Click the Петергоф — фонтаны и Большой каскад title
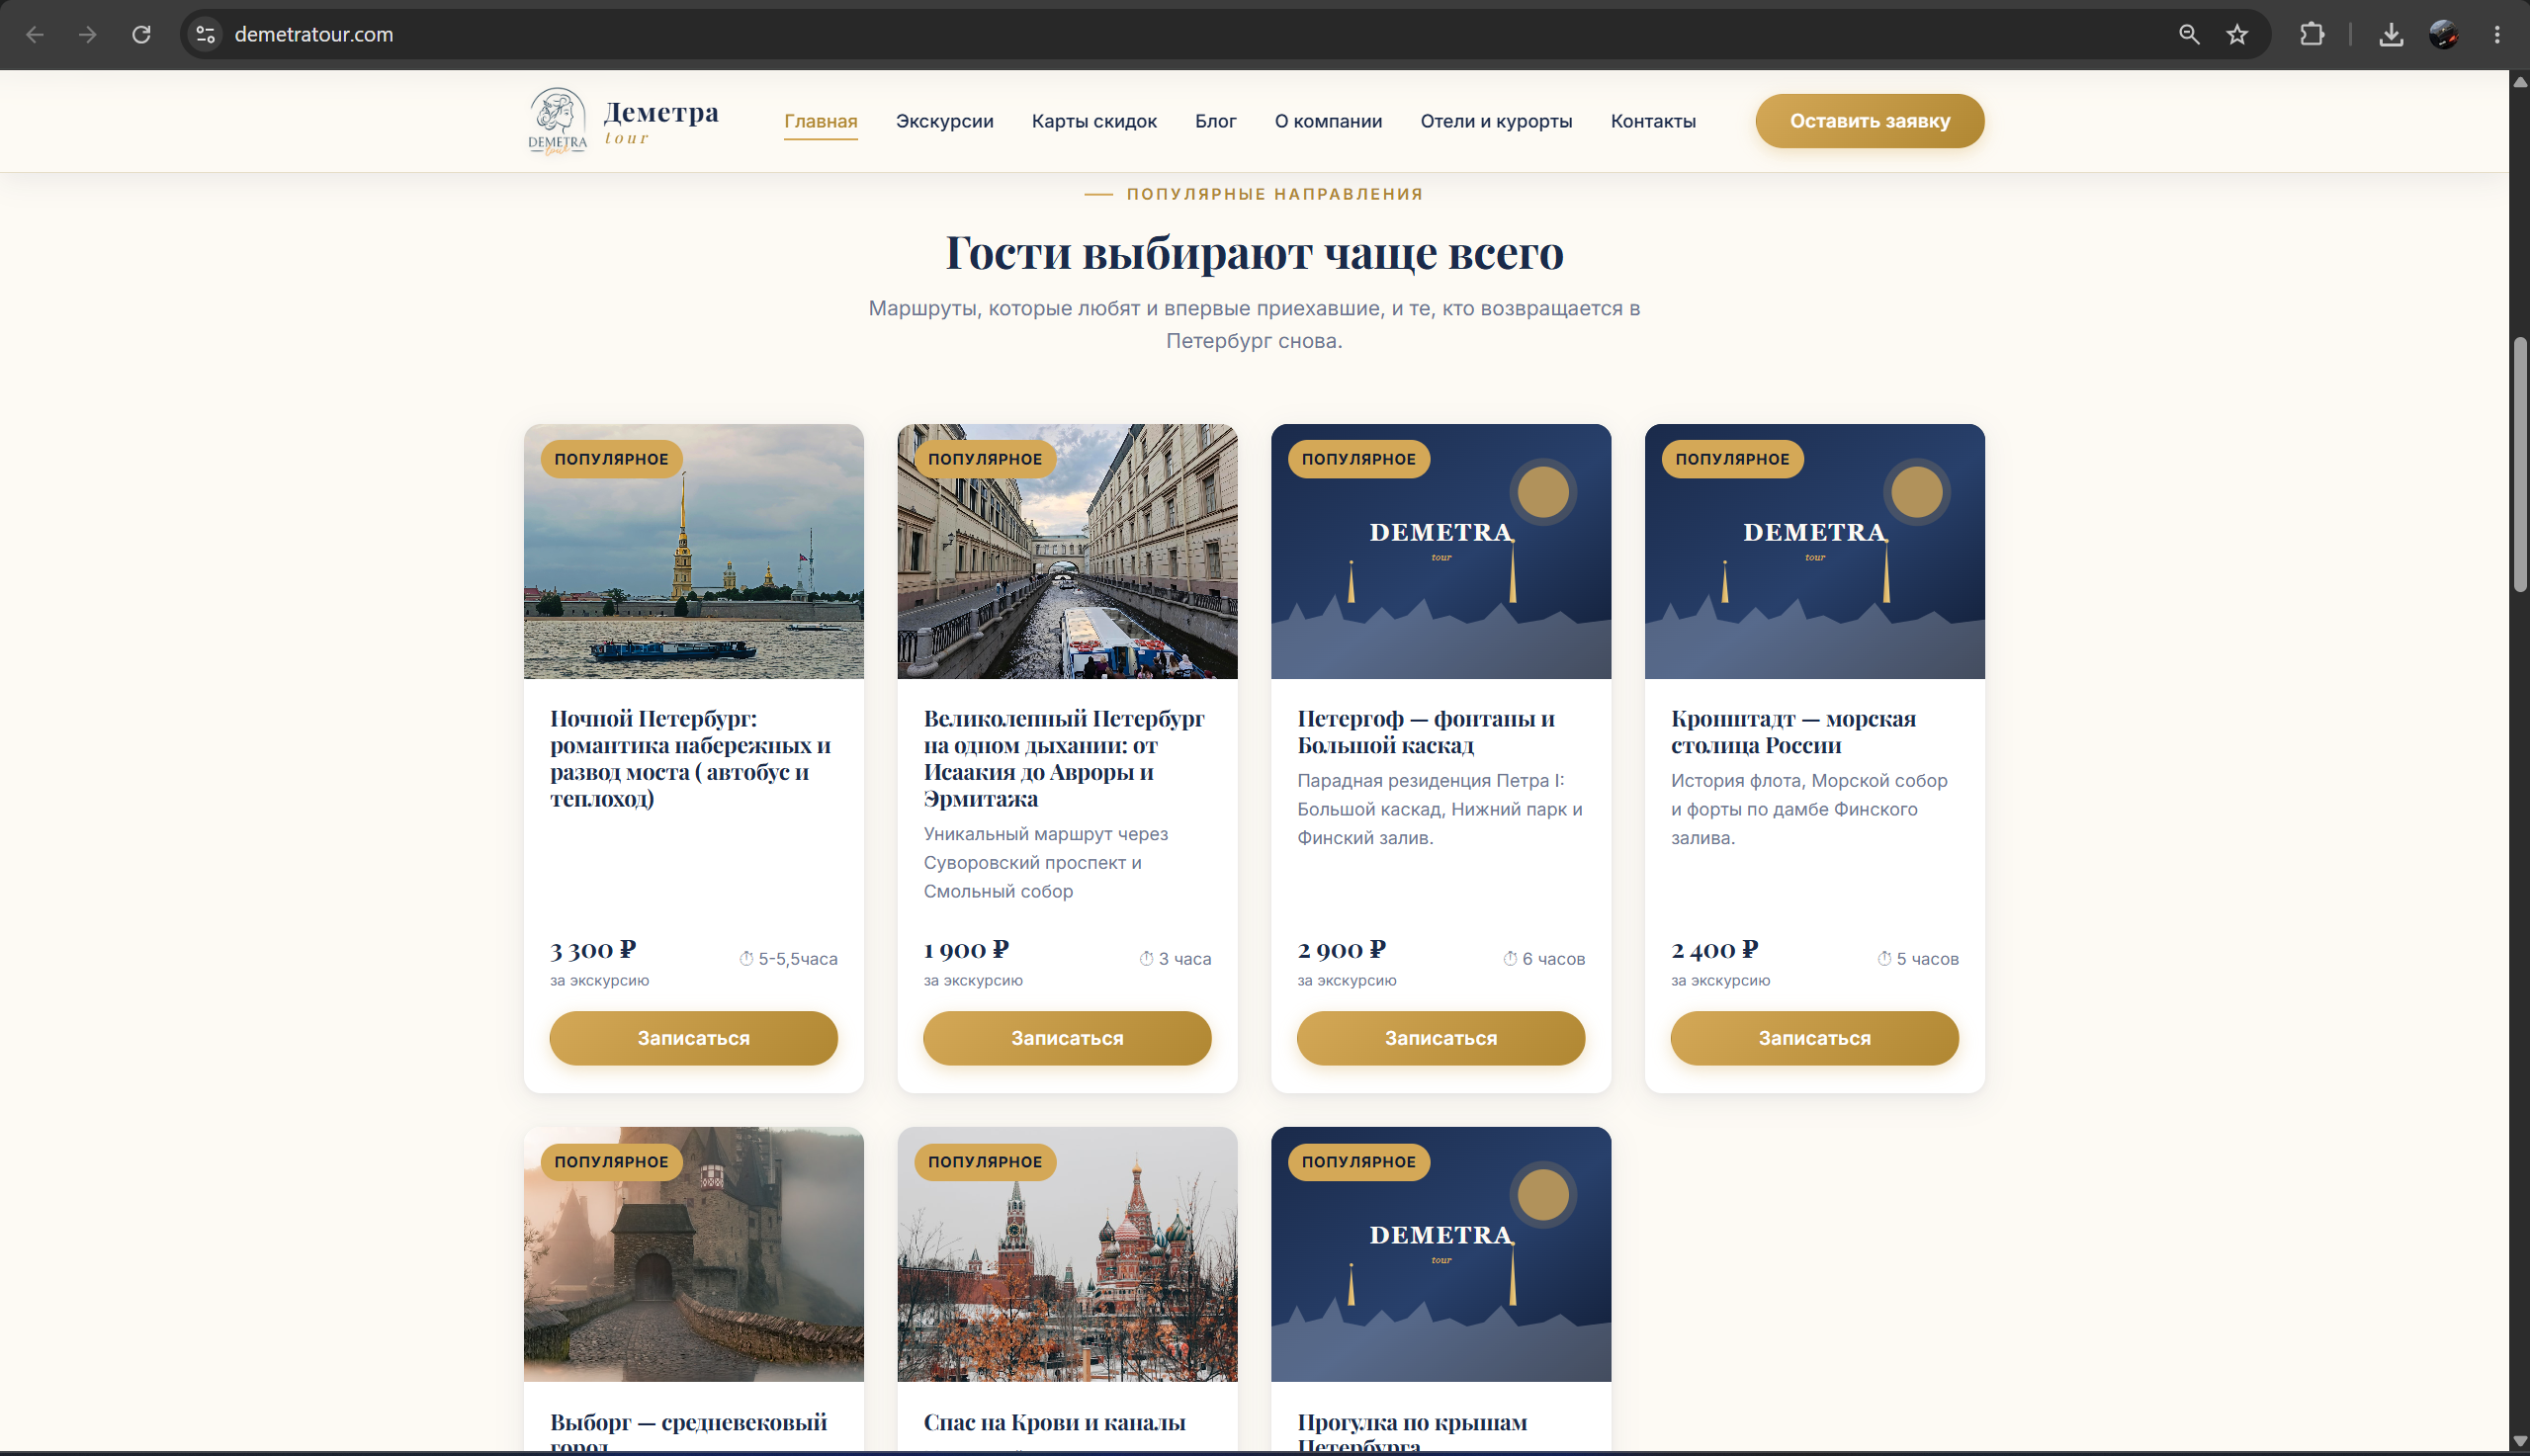Viewport: 2530px width, 1456px height. click(1426, 731)
